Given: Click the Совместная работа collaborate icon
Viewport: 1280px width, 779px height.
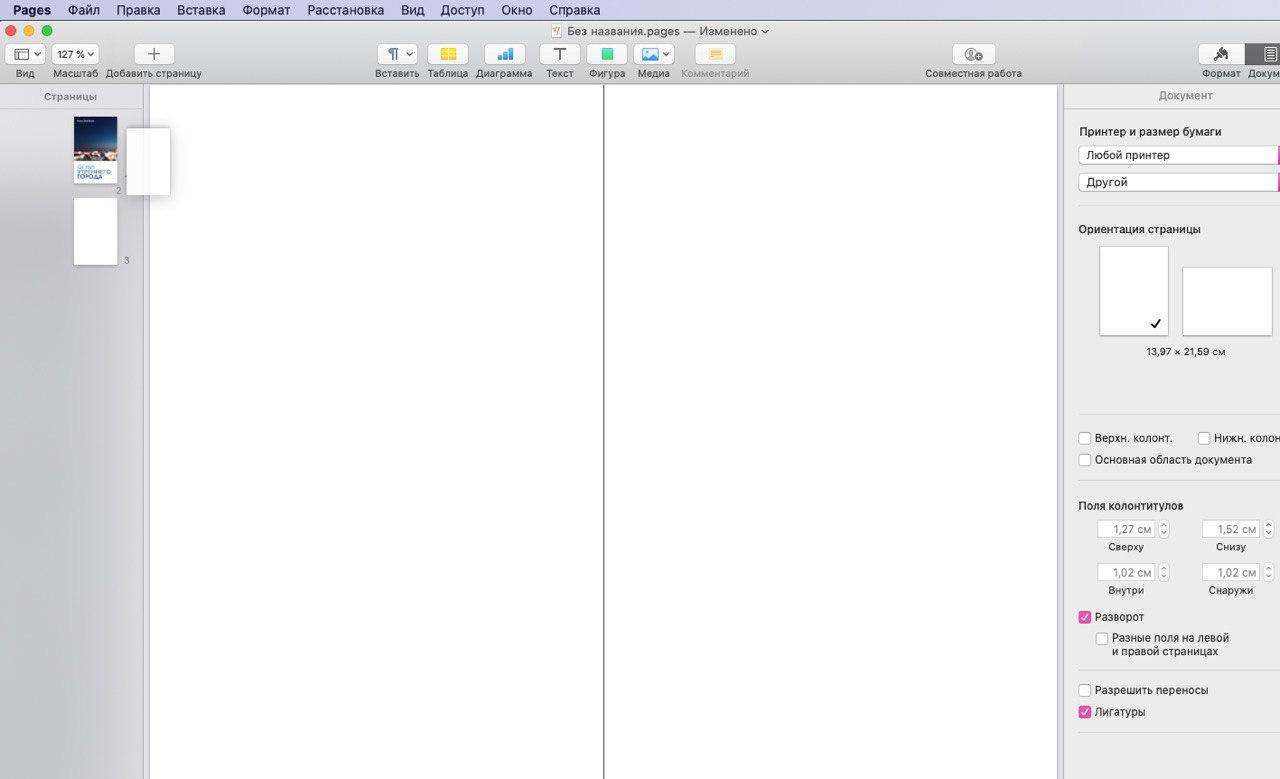Looking at the screenshot, I should 973,54.
